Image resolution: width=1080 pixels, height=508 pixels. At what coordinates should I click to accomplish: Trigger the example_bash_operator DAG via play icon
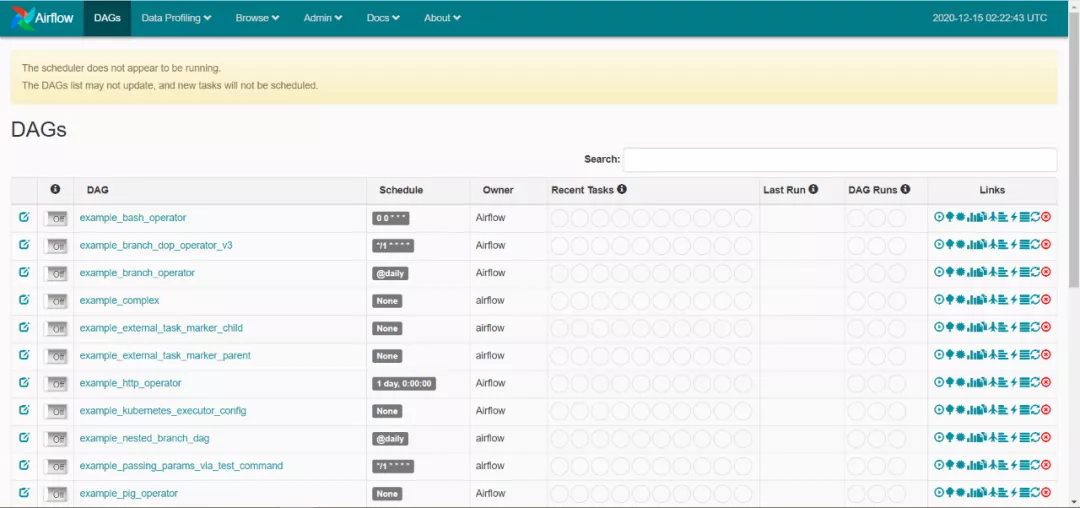pyautogui.click(x=939, y=217)
